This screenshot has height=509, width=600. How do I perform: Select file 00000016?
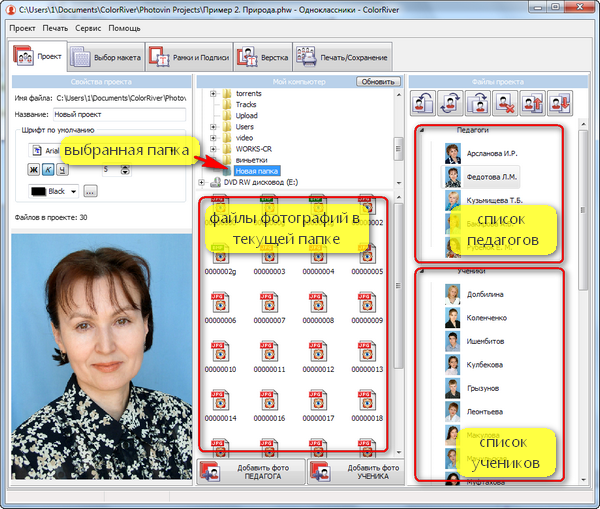[269, 406]
